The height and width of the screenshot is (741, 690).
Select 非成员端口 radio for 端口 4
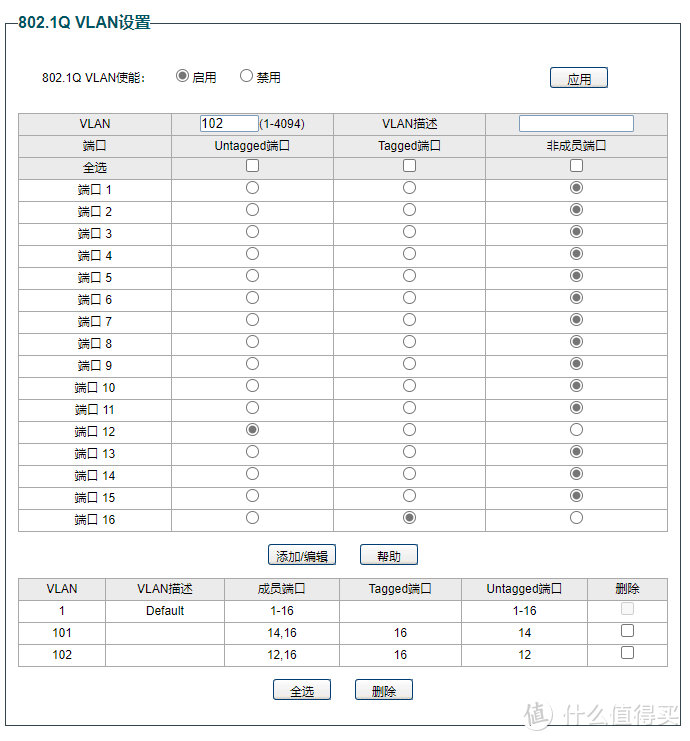point(576,254)
